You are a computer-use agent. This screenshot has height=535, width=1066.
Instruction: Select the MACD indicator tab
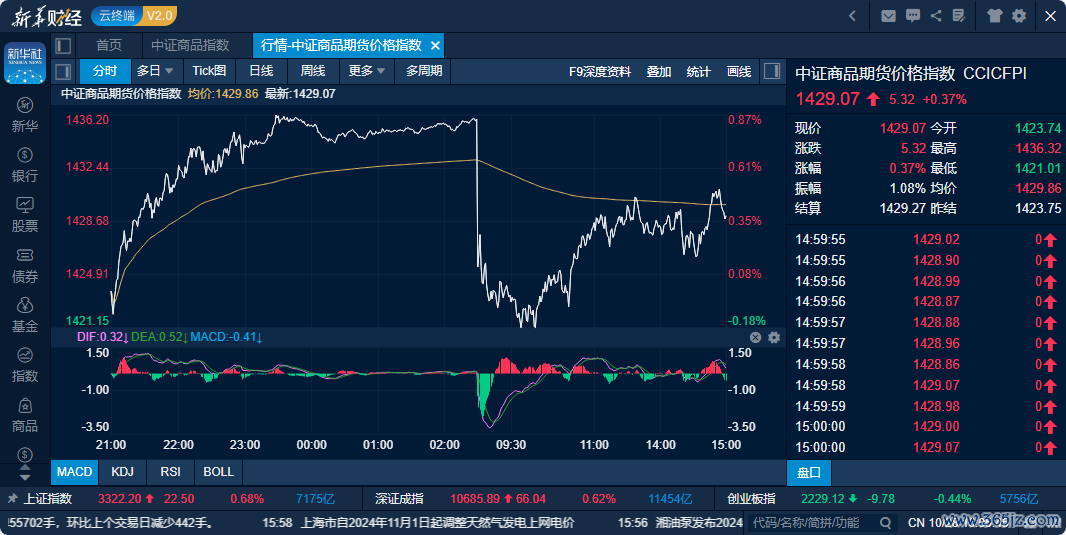(x=74, y=472)
